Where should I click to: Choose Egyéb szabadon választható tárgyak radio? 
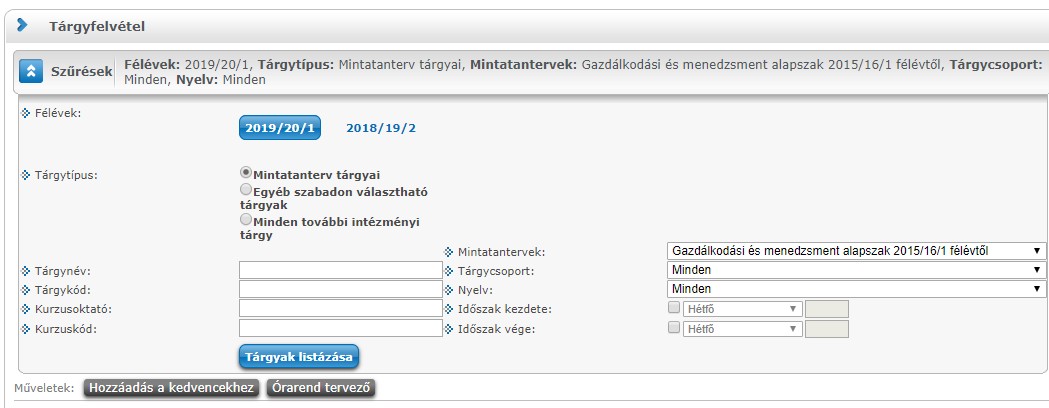[x=246, y=188]
